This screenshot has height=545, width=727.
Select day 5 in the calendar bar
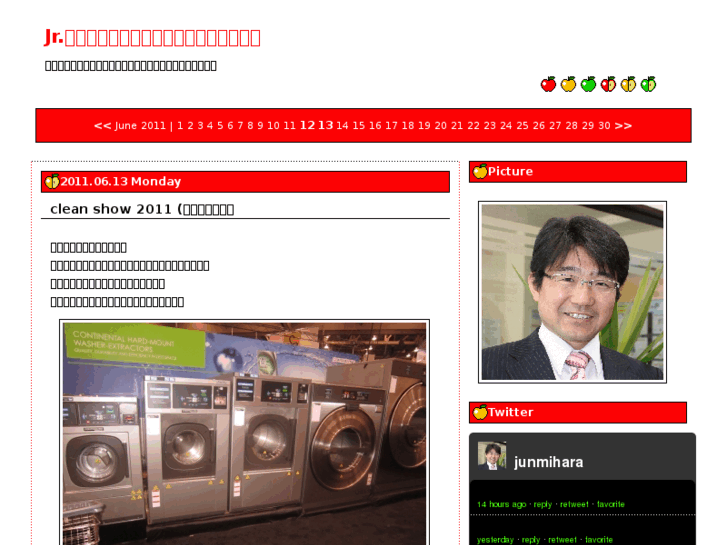coord(220,126)
